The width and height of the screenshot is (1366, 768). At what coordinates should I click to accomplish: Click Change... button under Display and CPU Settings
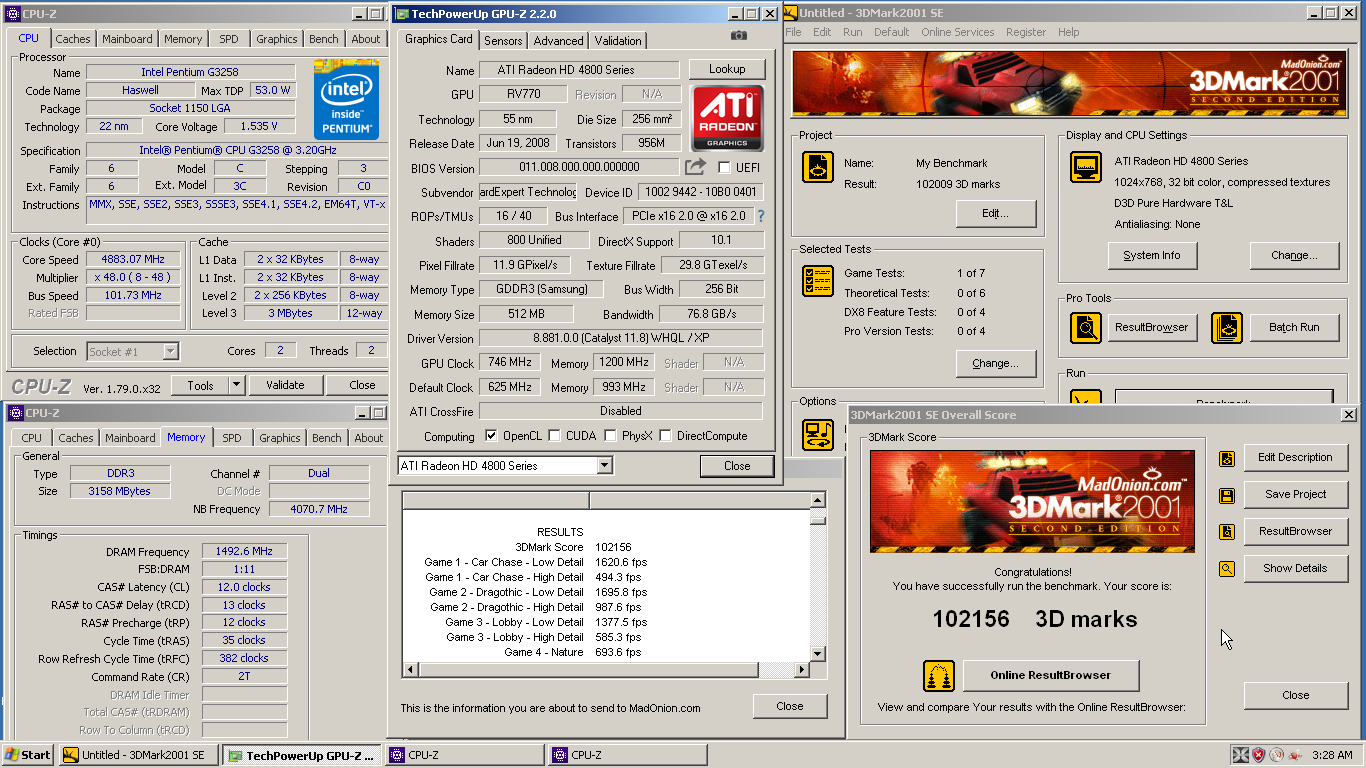pyautogui.click(x=1294, y=255)
